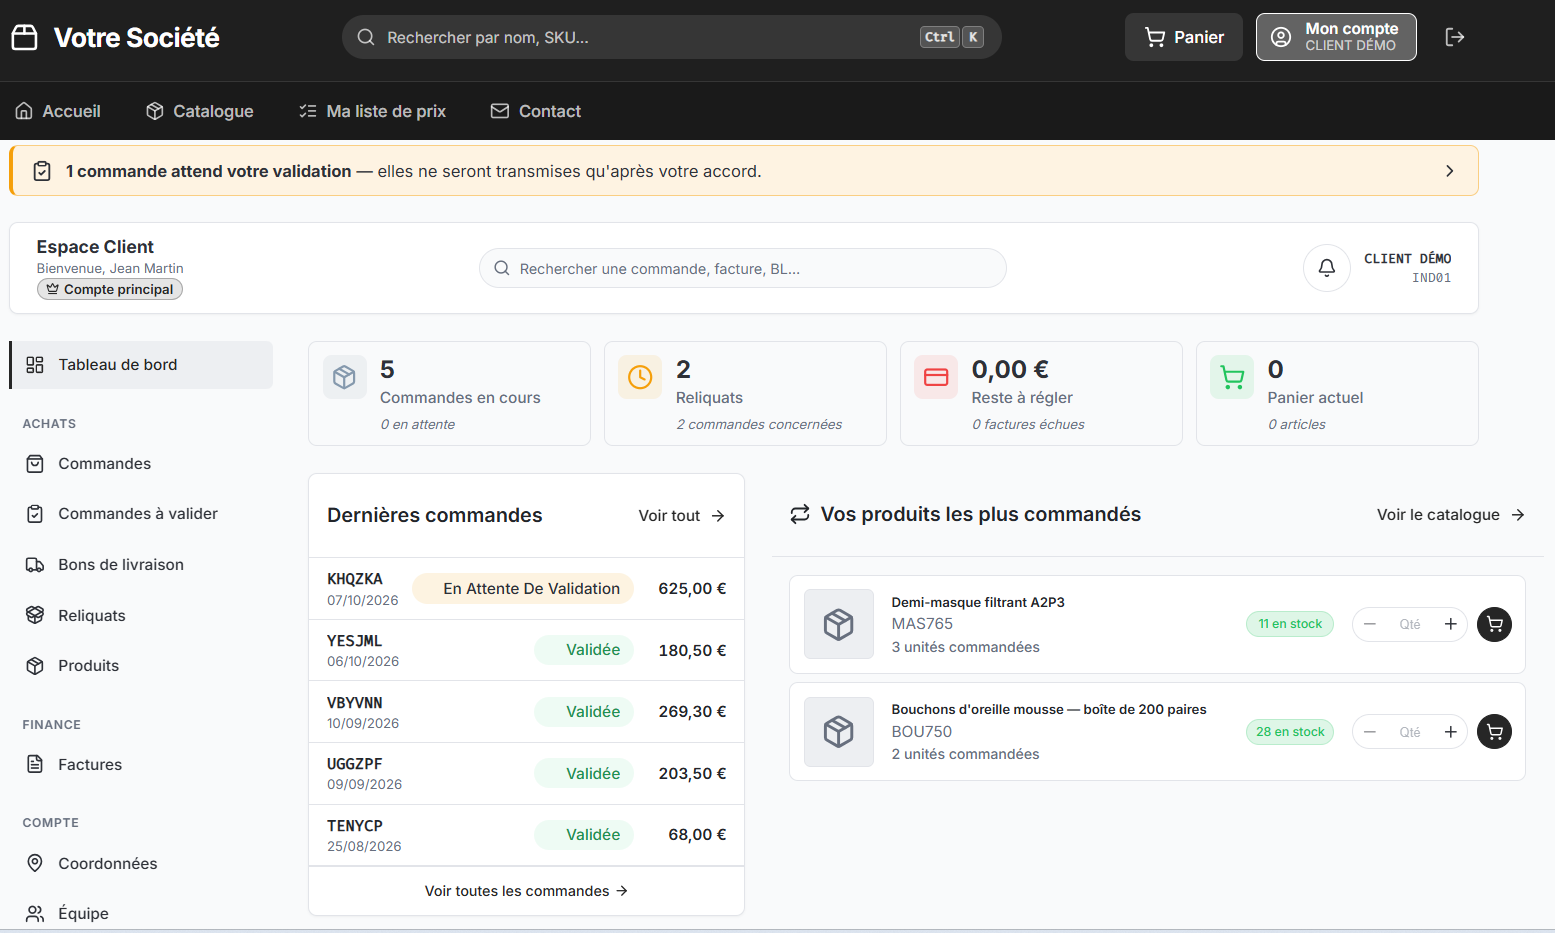Decrease quantity for BOU750 product

1370,732
